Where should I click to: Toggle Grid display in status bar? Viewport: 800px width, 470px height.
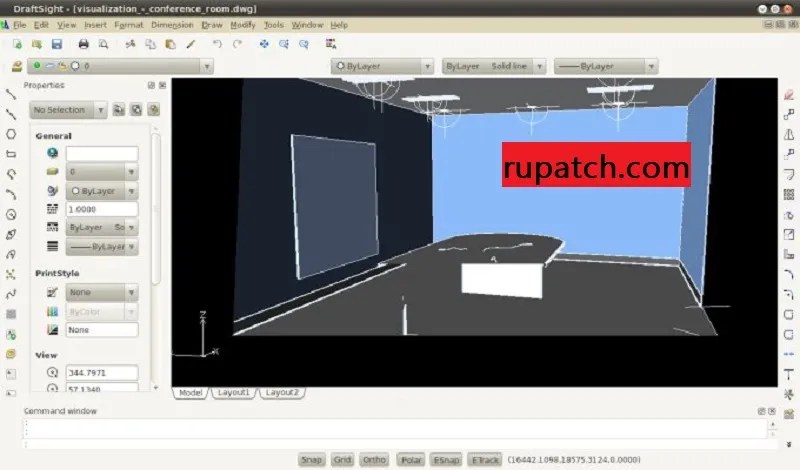(342, 460)
